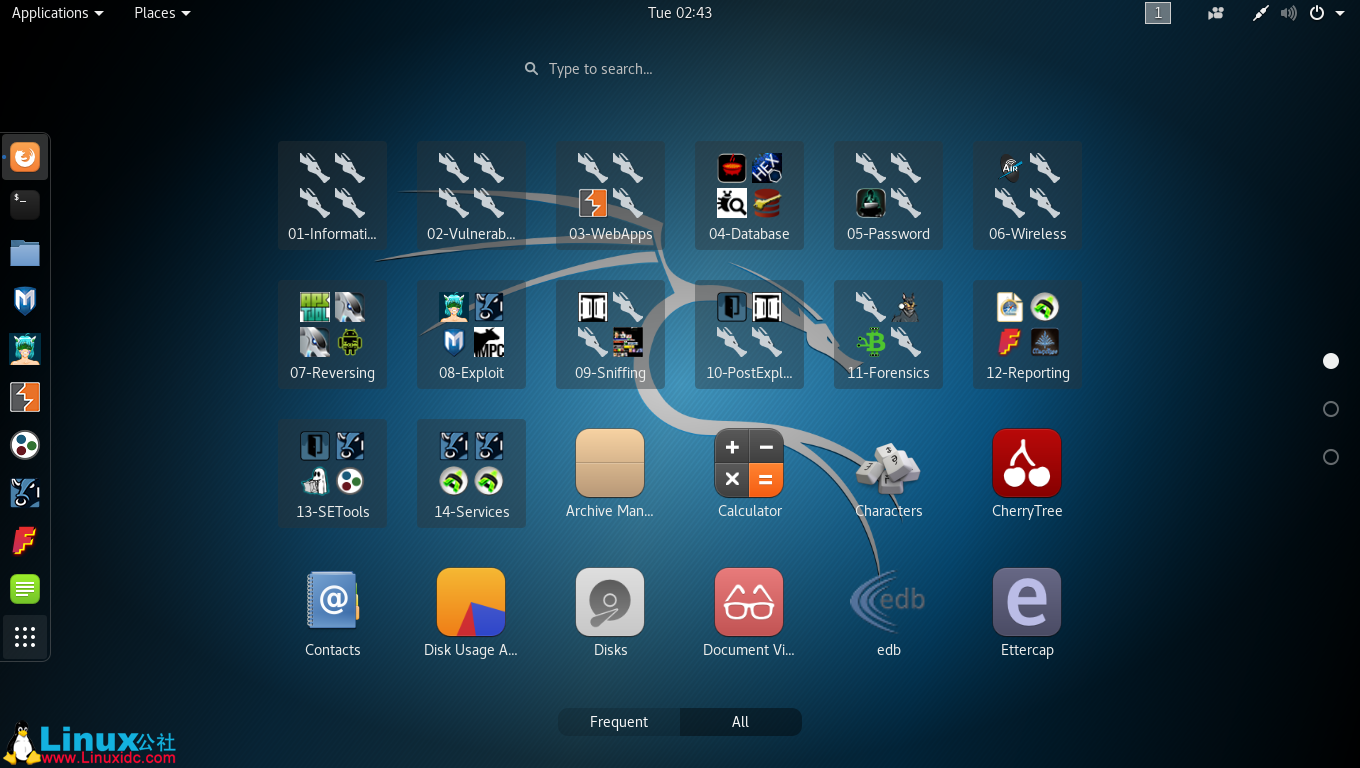Go to the second page indicator dot
1360x768 pixels.
pyautogui.click(x=1331, y=409)
